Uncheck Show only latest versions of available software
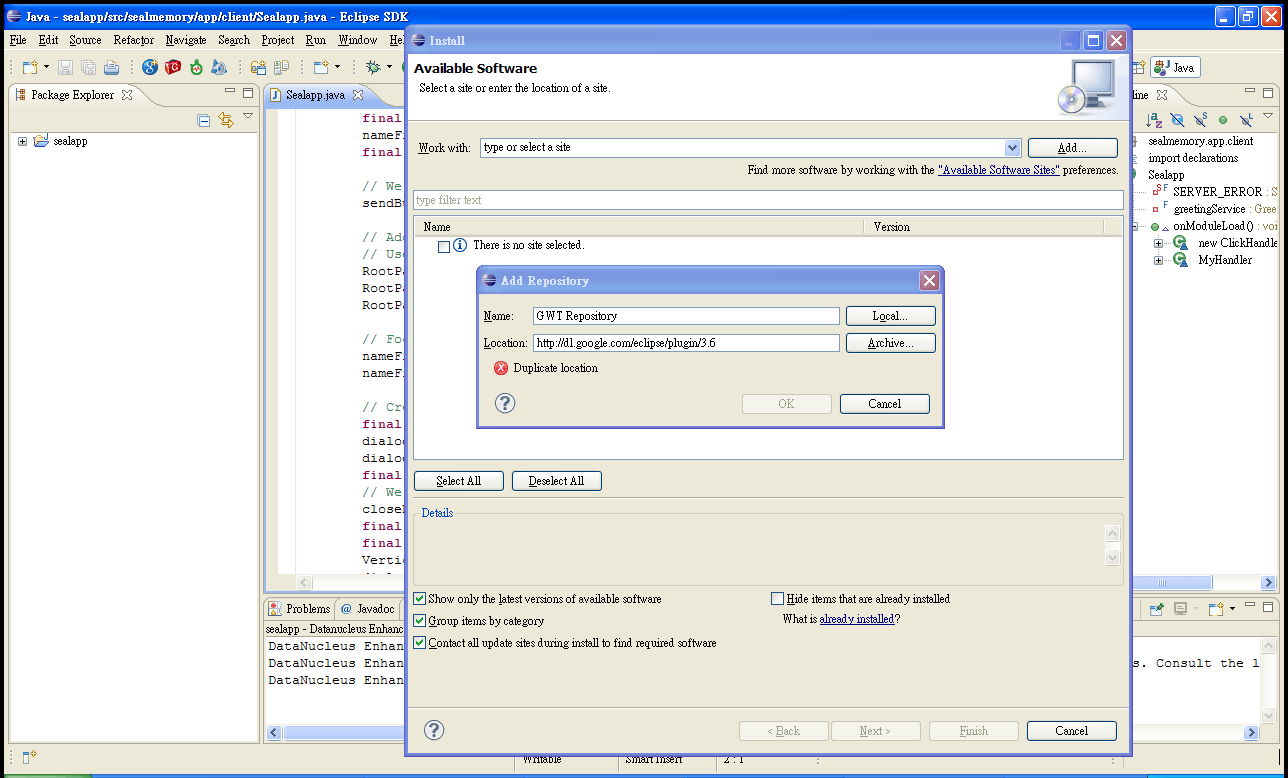This screenshot has height=778, width=1288. tap(420, 598)
